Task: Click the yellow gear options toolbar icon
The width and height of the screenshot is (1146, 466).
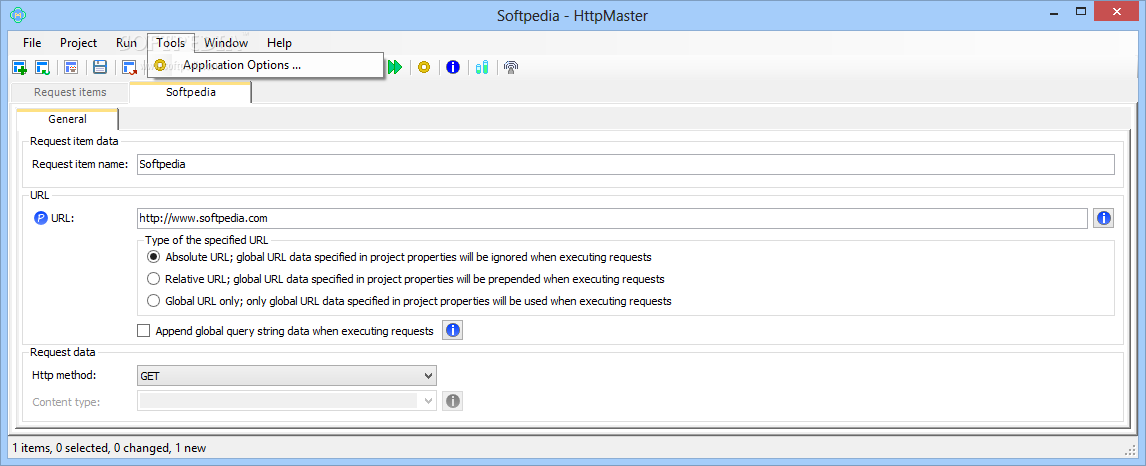Action: 423,67
